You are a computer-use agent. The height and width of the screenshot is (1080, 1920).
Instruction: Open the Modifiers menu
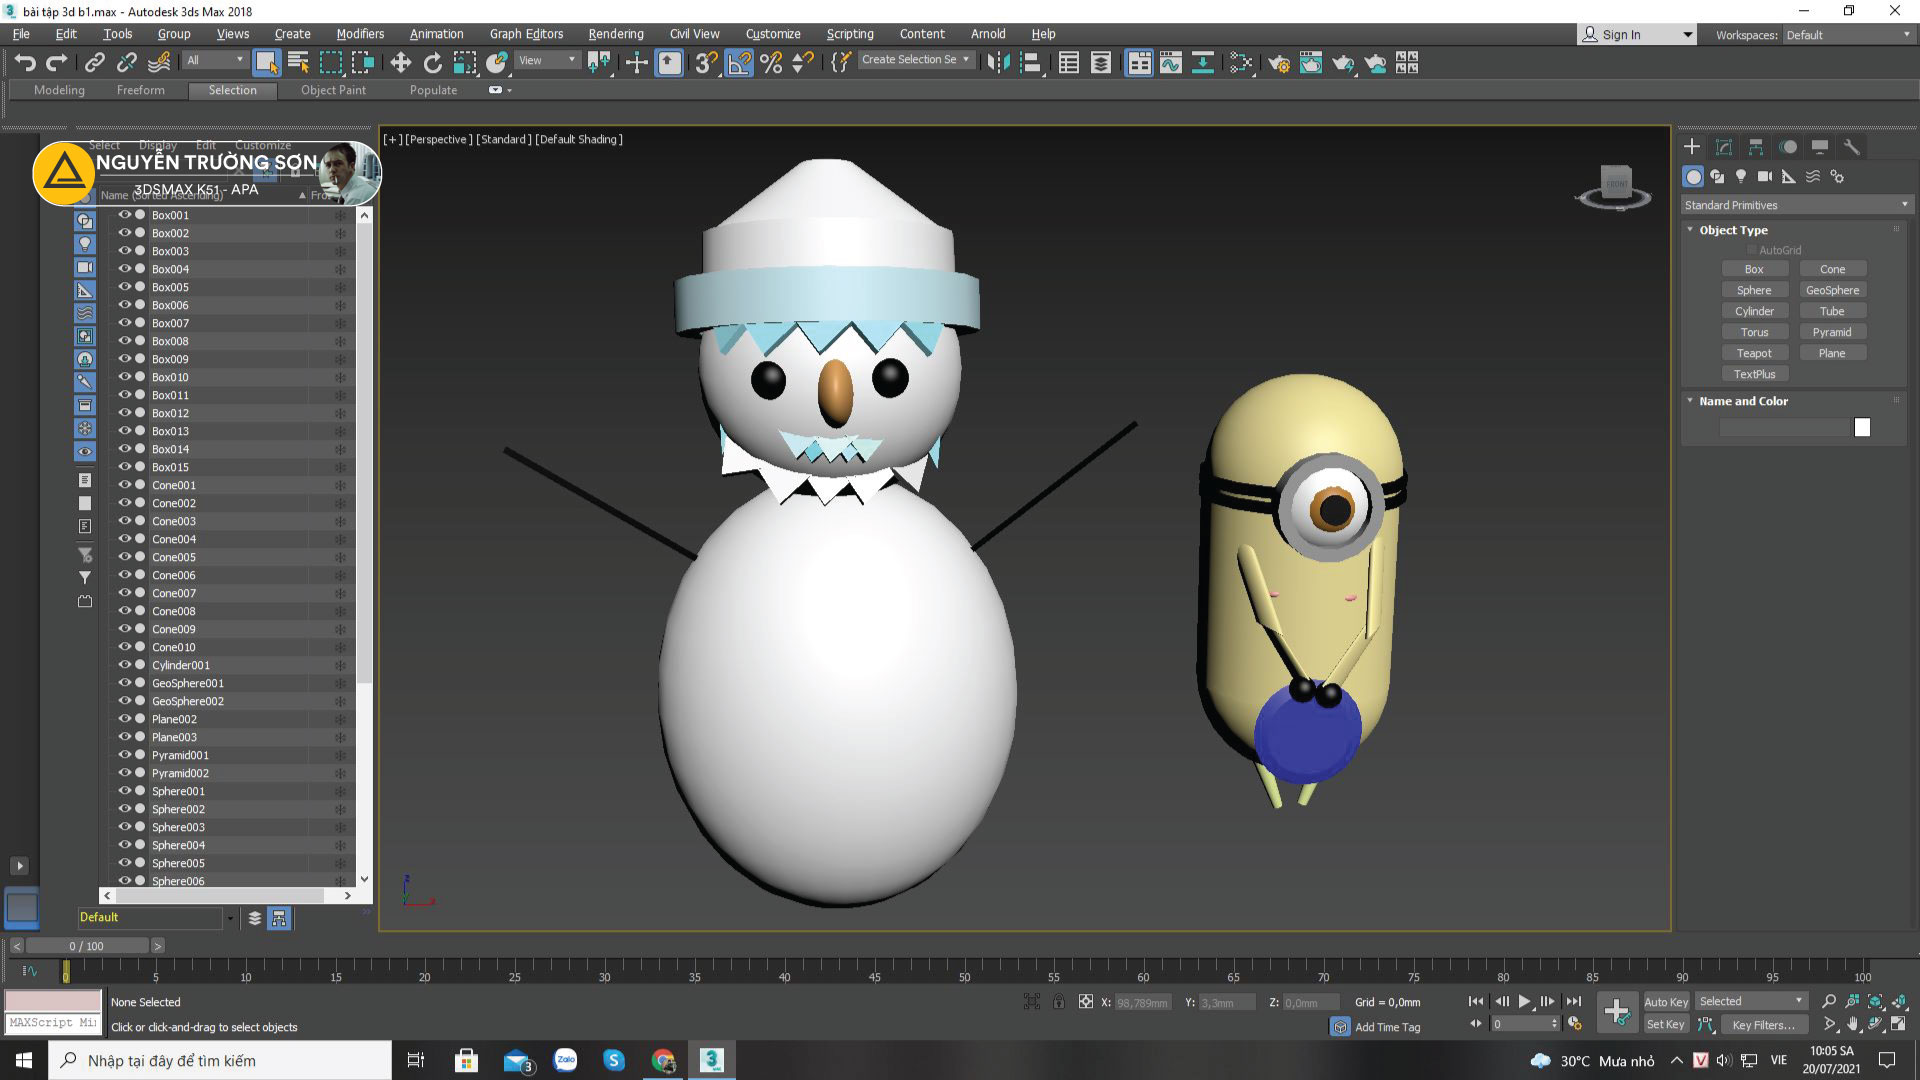click(x=360, y=34)
